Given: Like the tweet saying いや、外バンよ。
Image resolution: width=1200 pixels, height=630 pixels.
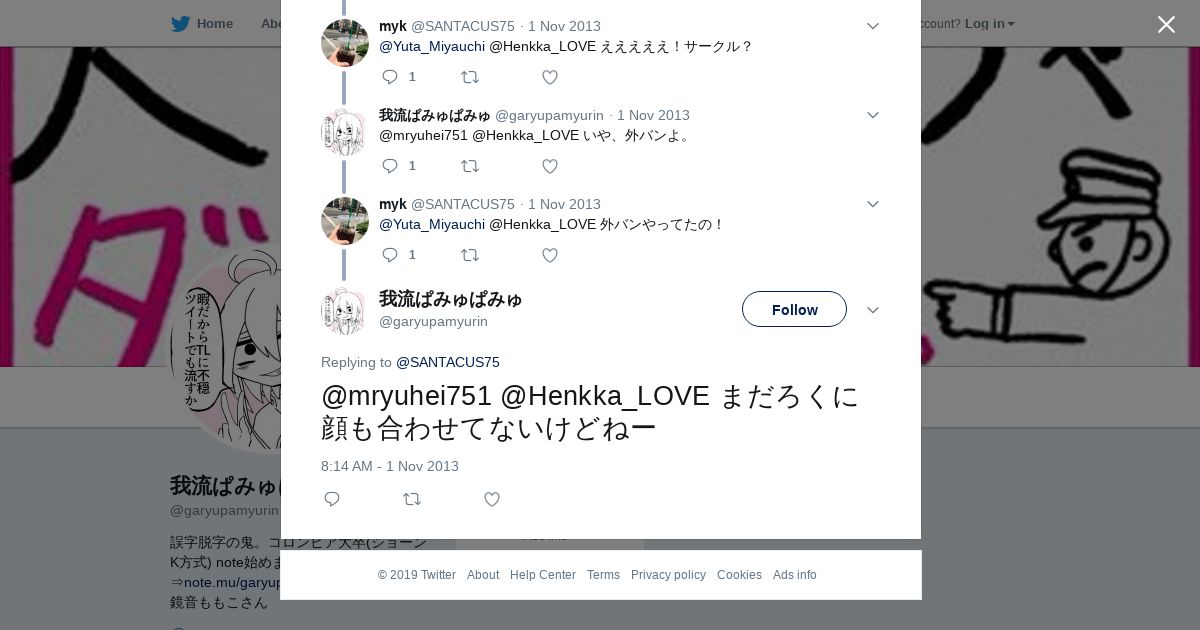Looking at the screenshot, I should pos(549,166).
